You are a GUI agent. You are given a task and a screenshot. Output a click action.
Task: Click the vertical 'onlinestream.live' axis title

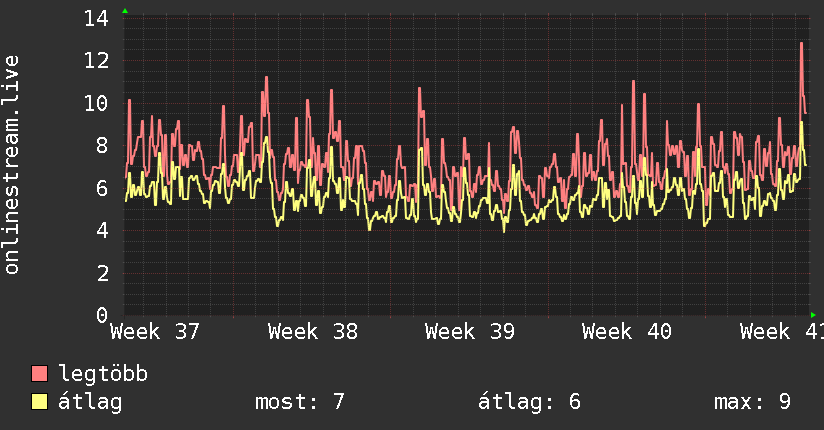(12, 165)
